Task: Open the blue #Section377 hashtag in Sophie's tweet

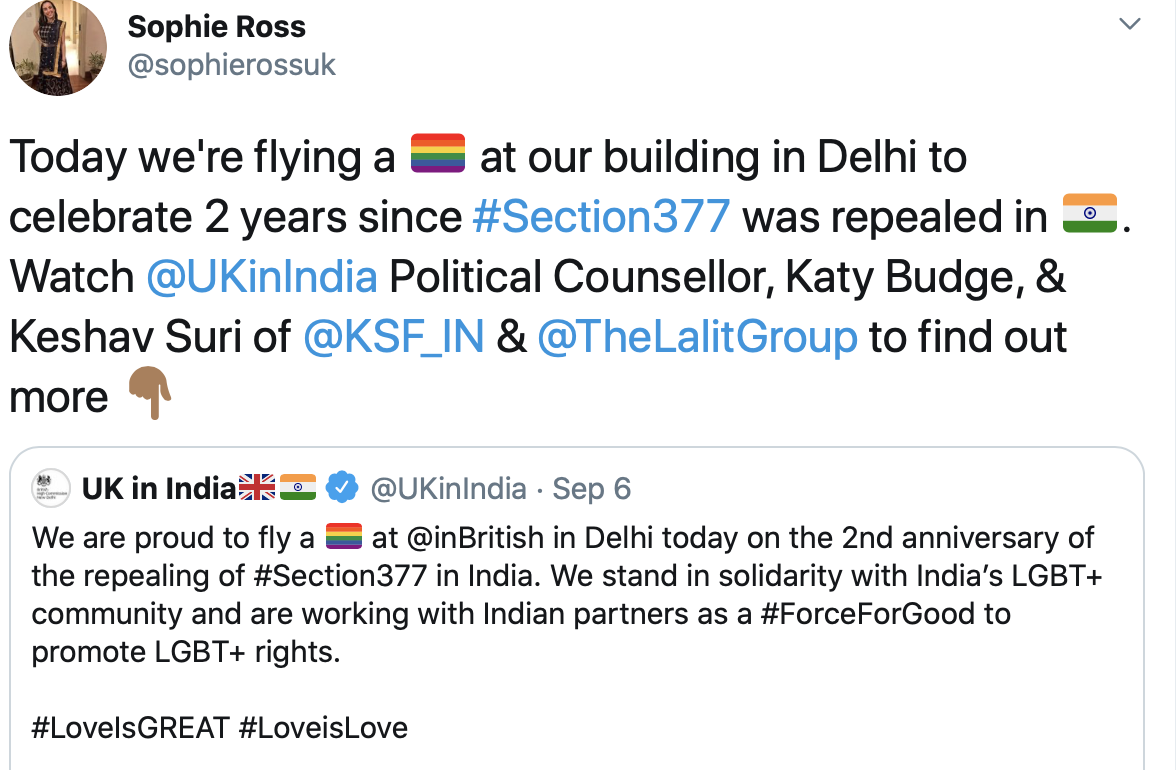Action: click(x=600, y=216)
